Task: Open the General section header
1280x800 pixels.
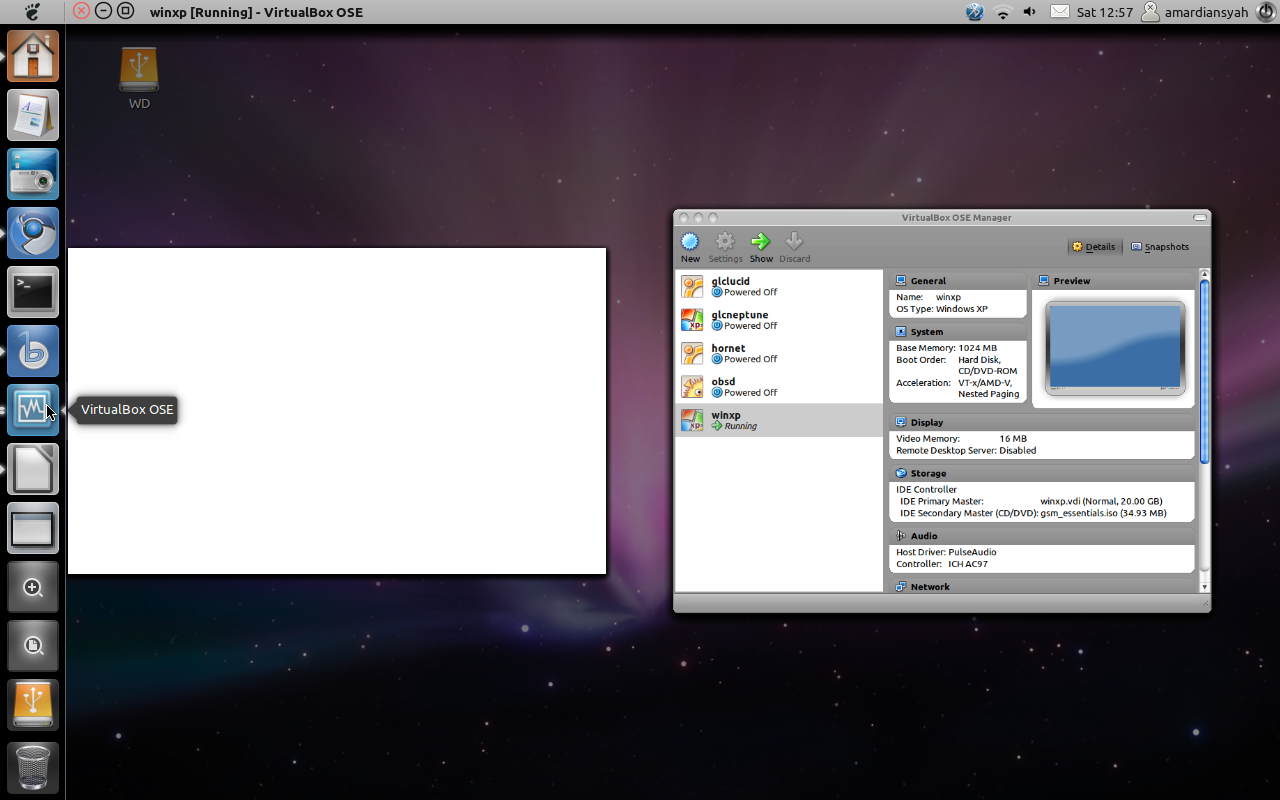Action: point(958,281)
